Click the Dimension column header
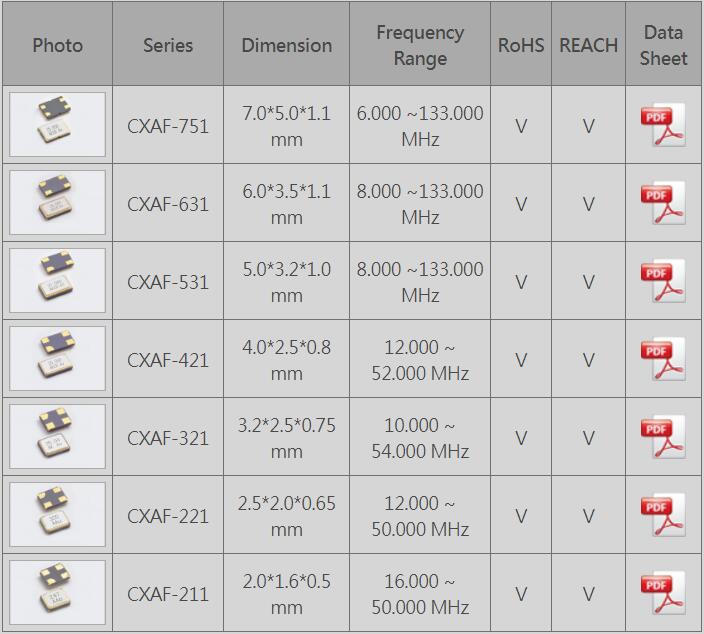Screen dimensions: 704x634 tap(287, 45)
